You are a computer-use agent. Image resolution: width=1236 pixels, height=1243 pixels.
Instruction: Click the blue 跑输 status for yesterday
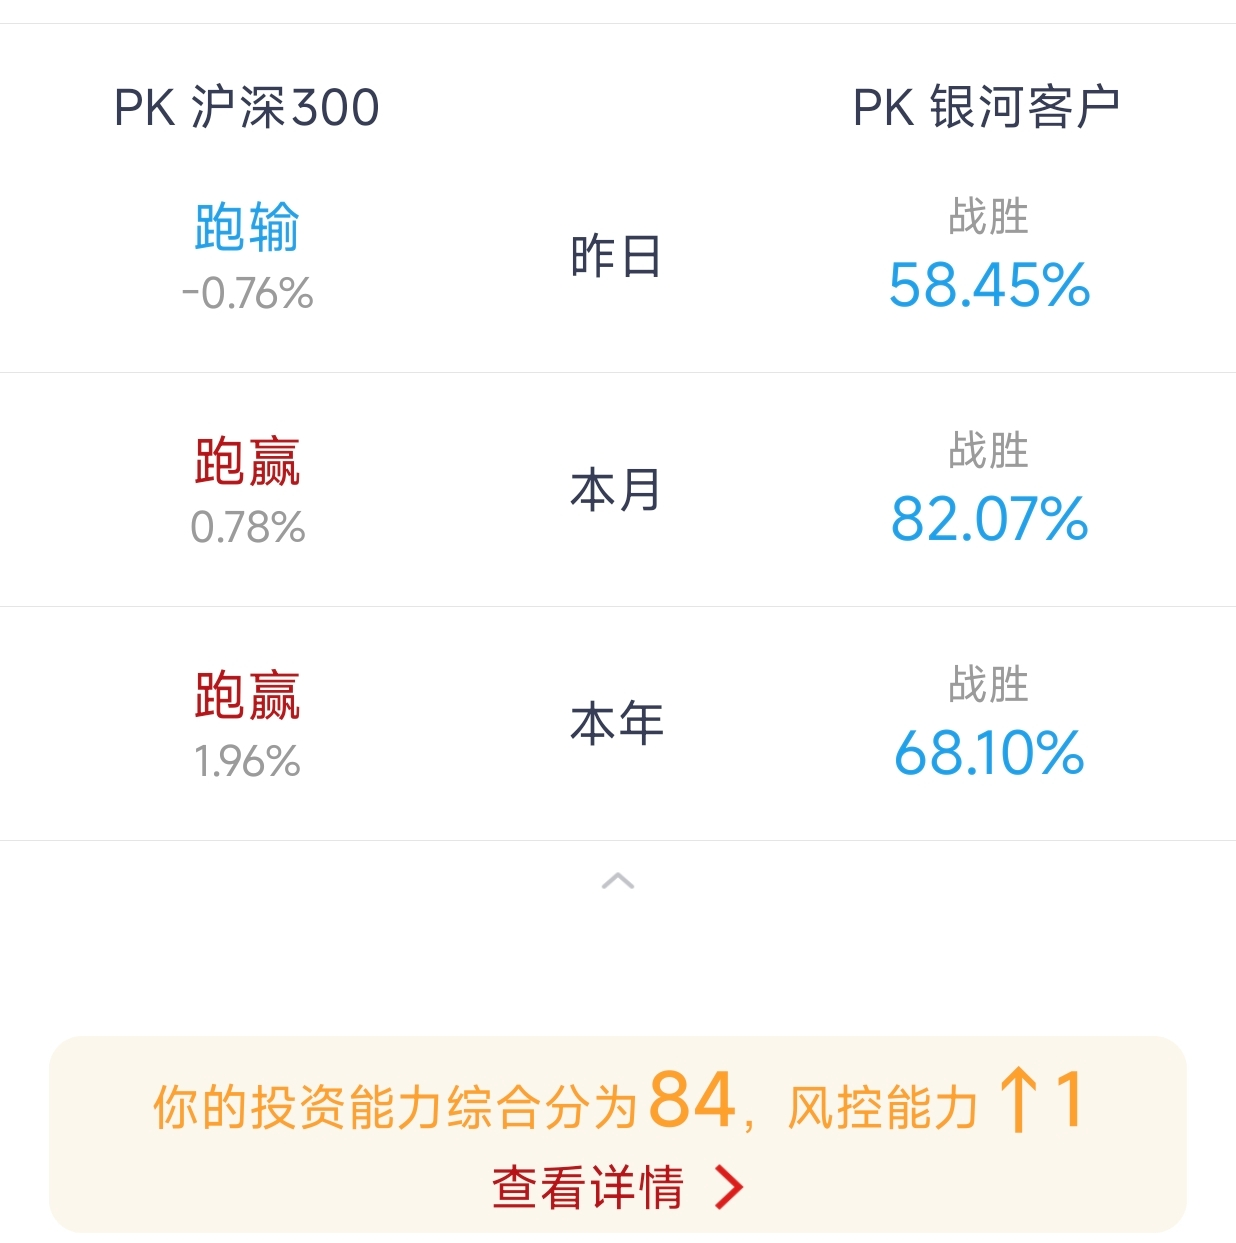coord(247,227)
